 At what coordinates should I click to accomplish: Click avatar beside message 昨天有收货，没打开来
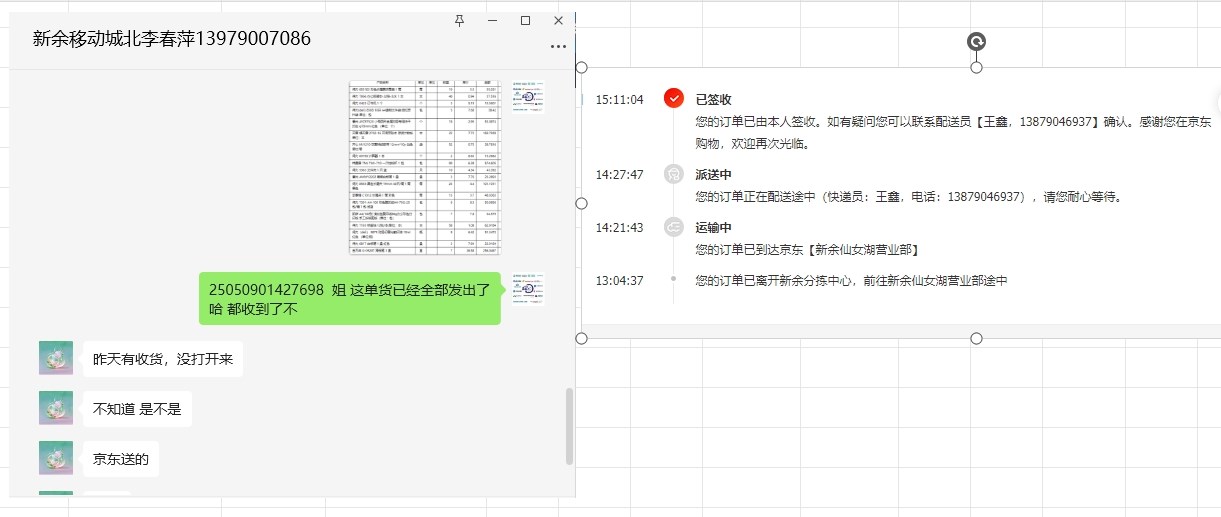tap(56, 358)
